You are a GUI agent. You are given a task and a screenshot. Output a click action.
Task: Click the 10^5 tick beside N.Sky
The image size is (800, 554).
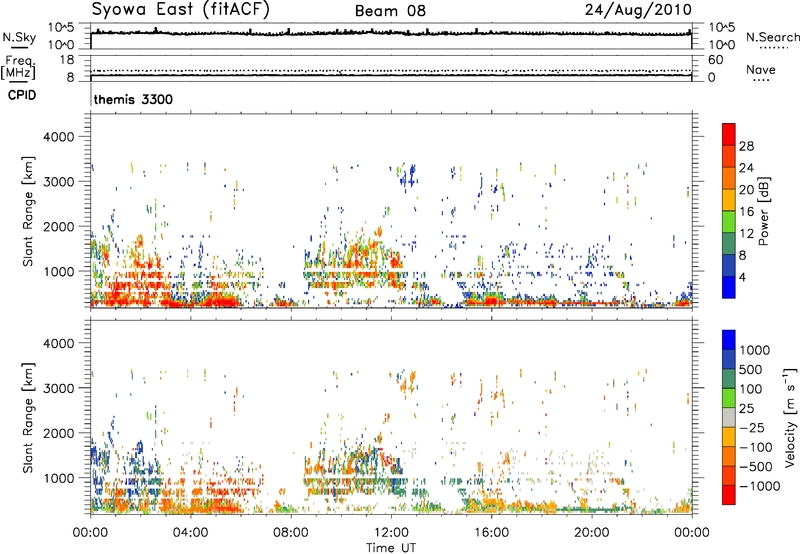coord(61,28)
